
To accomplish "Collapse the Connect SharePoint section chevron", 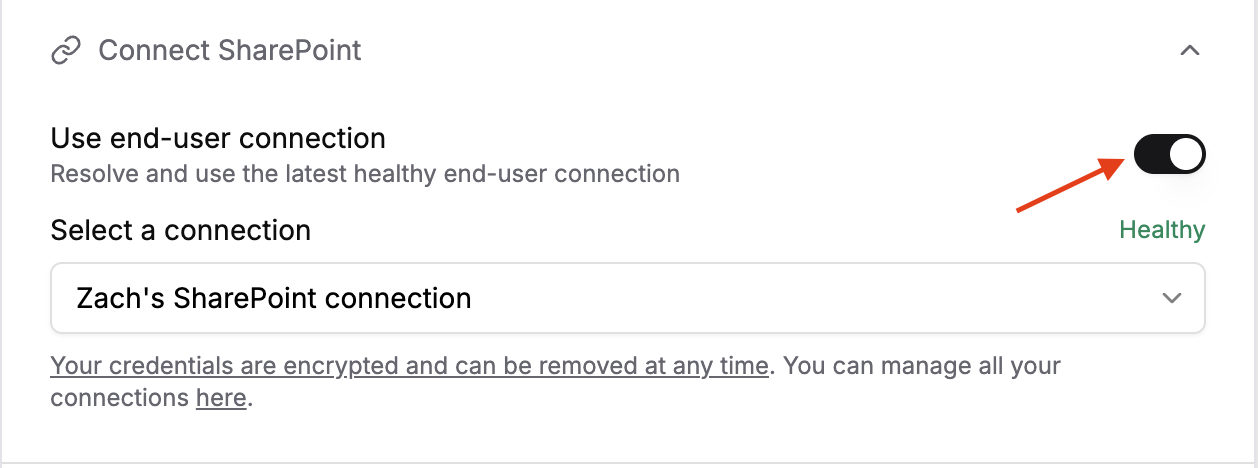I will 1189,50.
